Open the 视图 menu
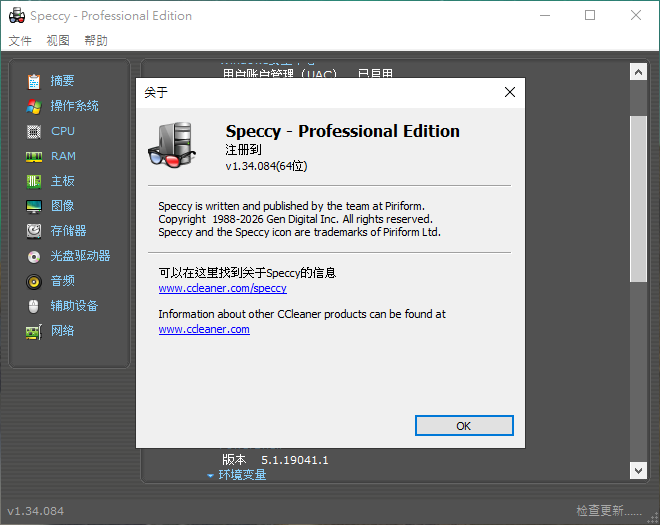Screen dimensions: 660x525 pyautogui.click(x=58, y=40)
